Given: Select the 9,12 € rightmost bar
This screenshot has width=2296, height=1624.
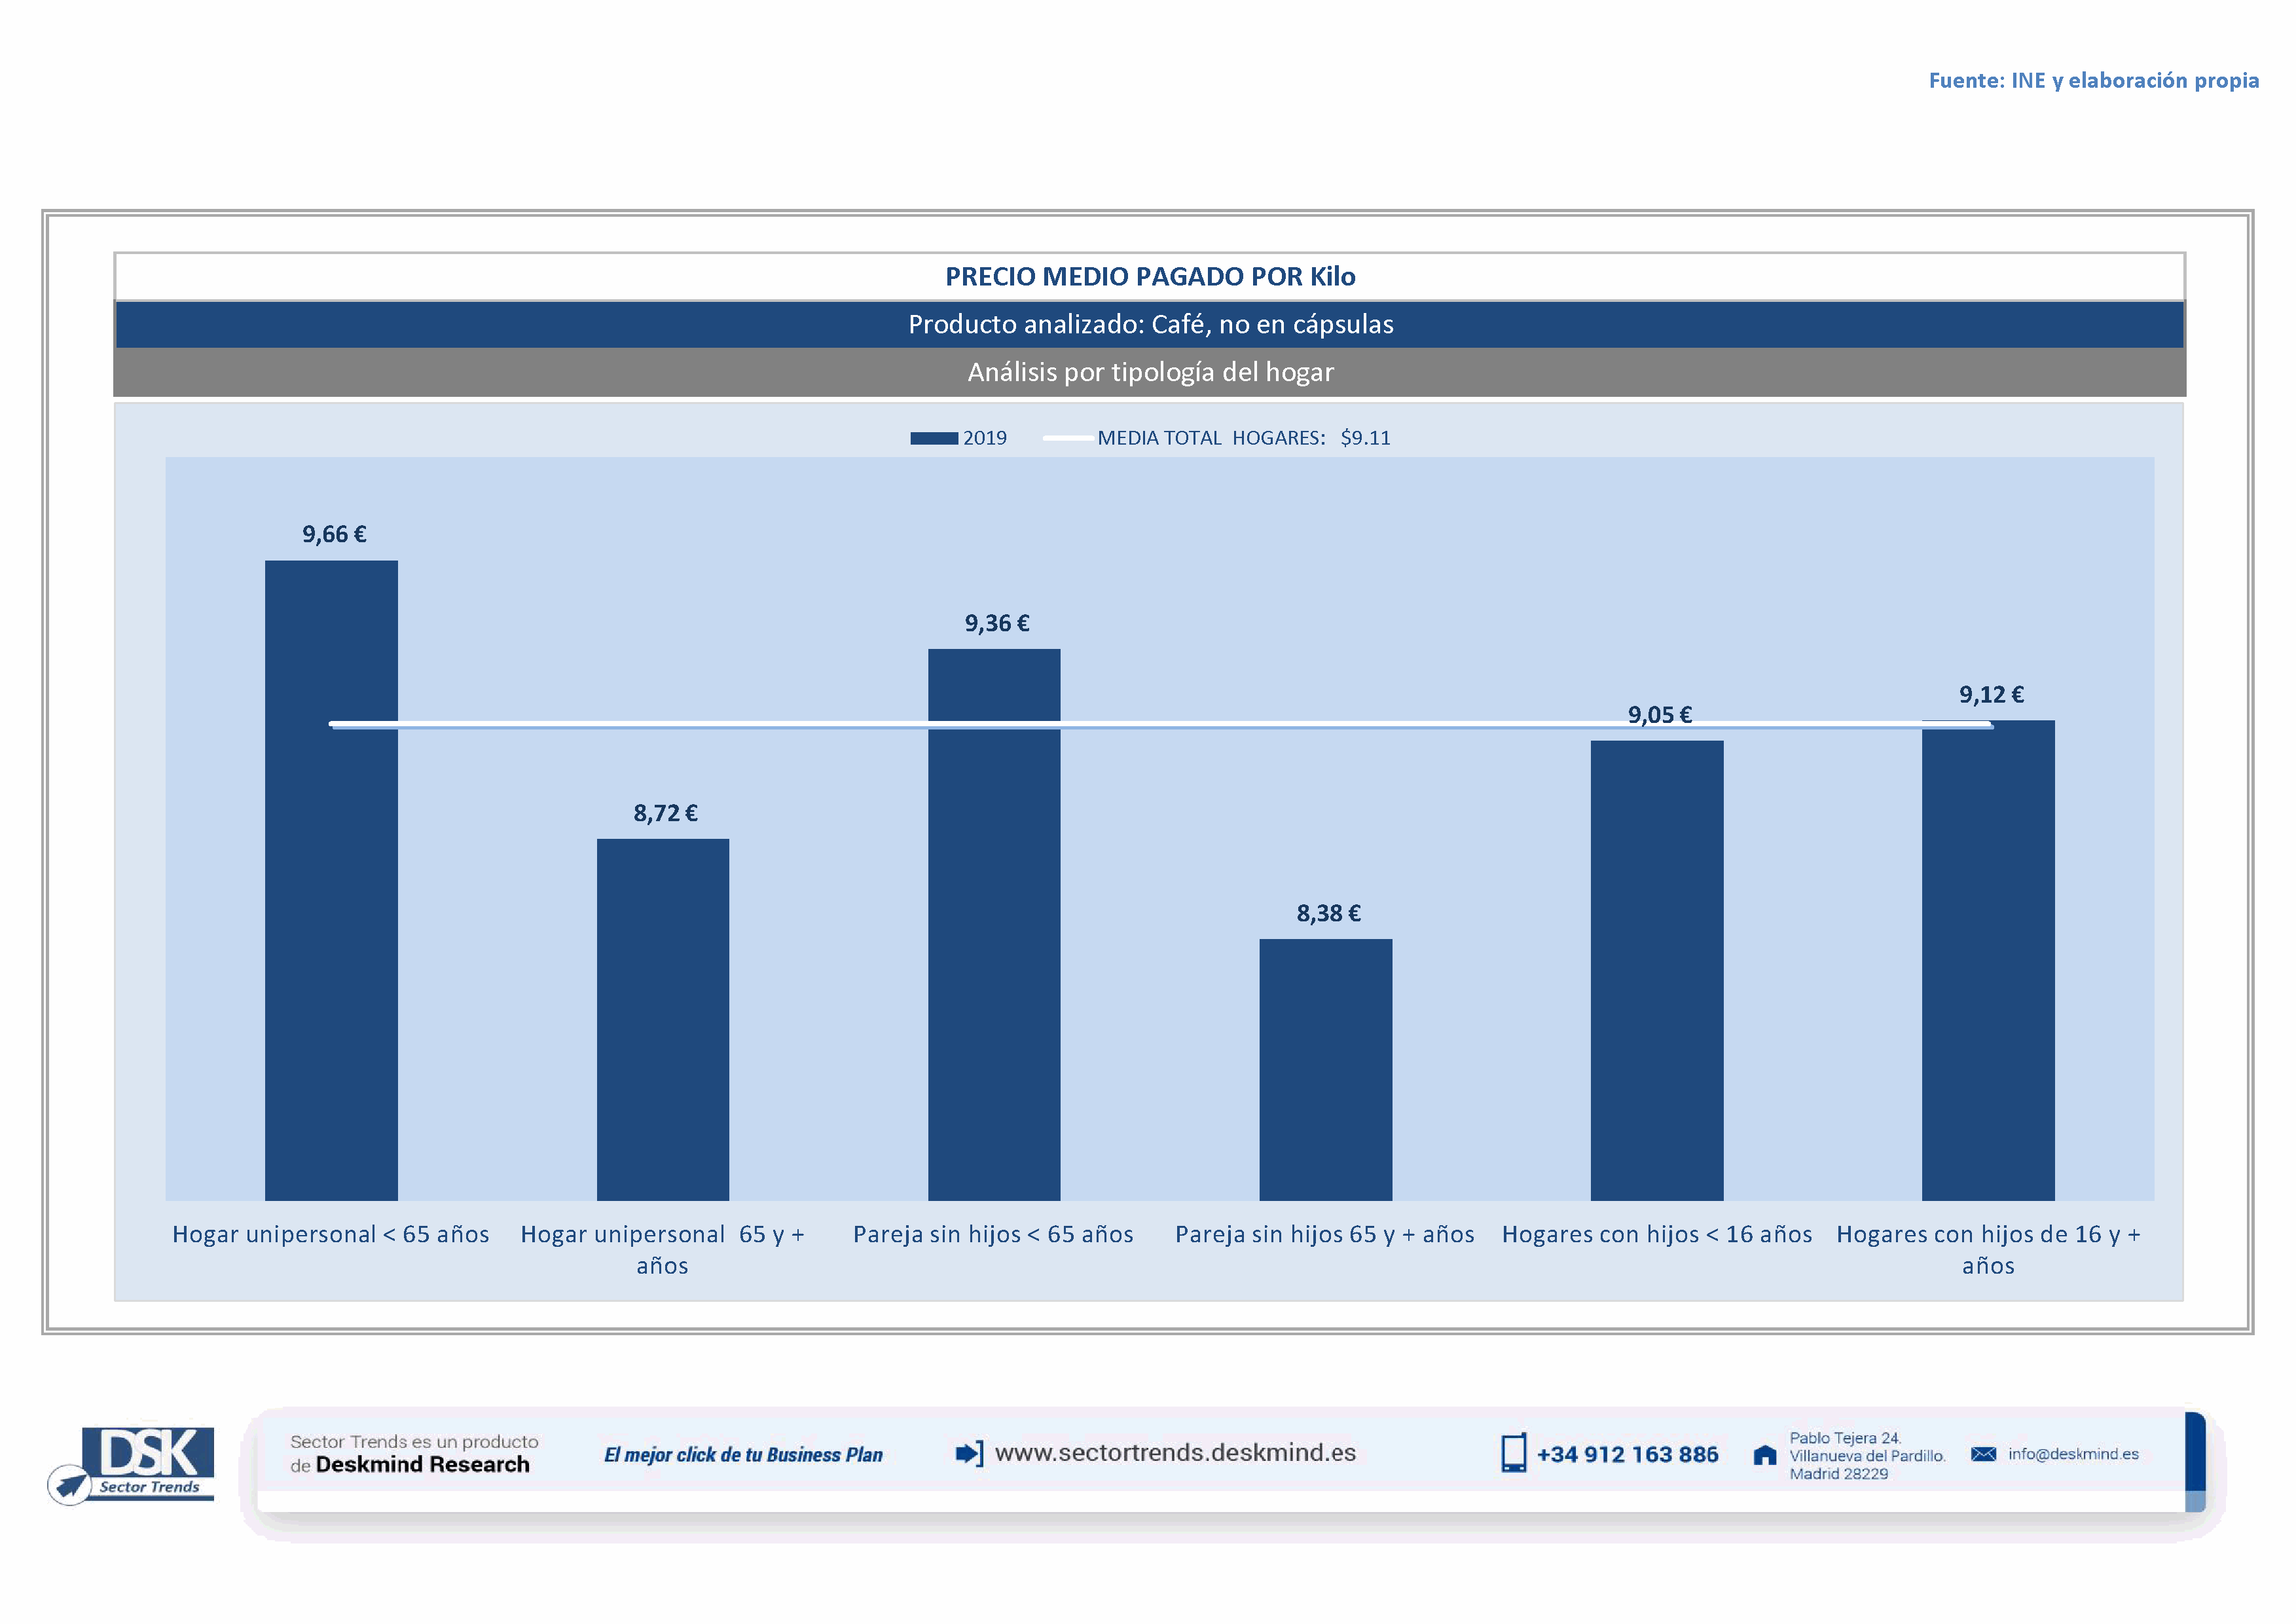Looking at the screenshot, I should (x=1988, y=960).
